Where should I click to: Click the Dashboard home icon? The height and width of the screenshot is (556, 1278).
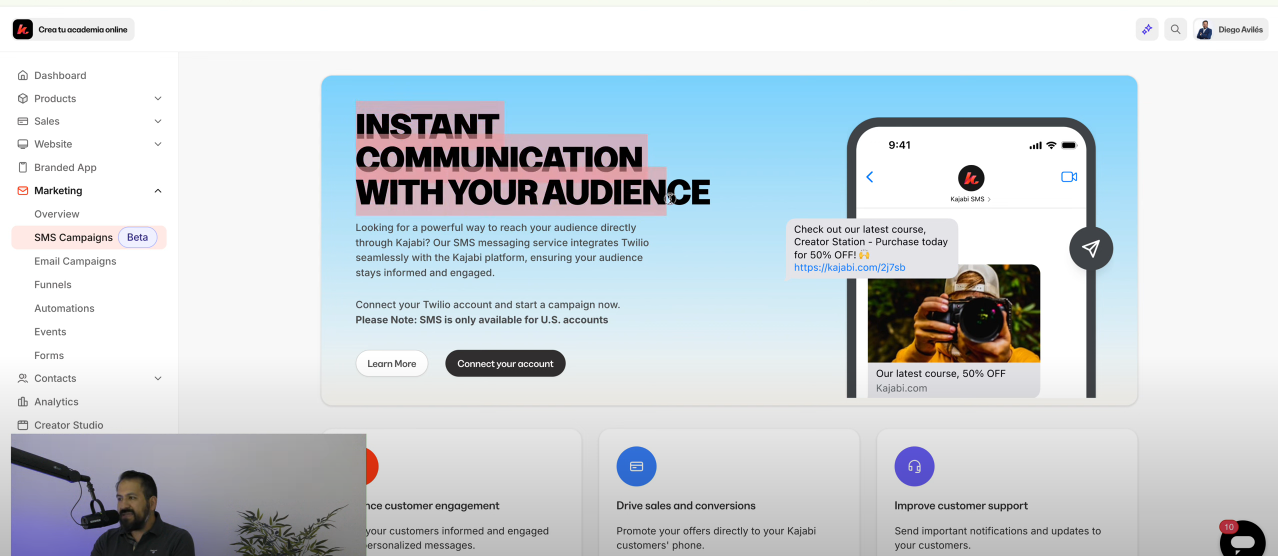click(x=23, y=75)
